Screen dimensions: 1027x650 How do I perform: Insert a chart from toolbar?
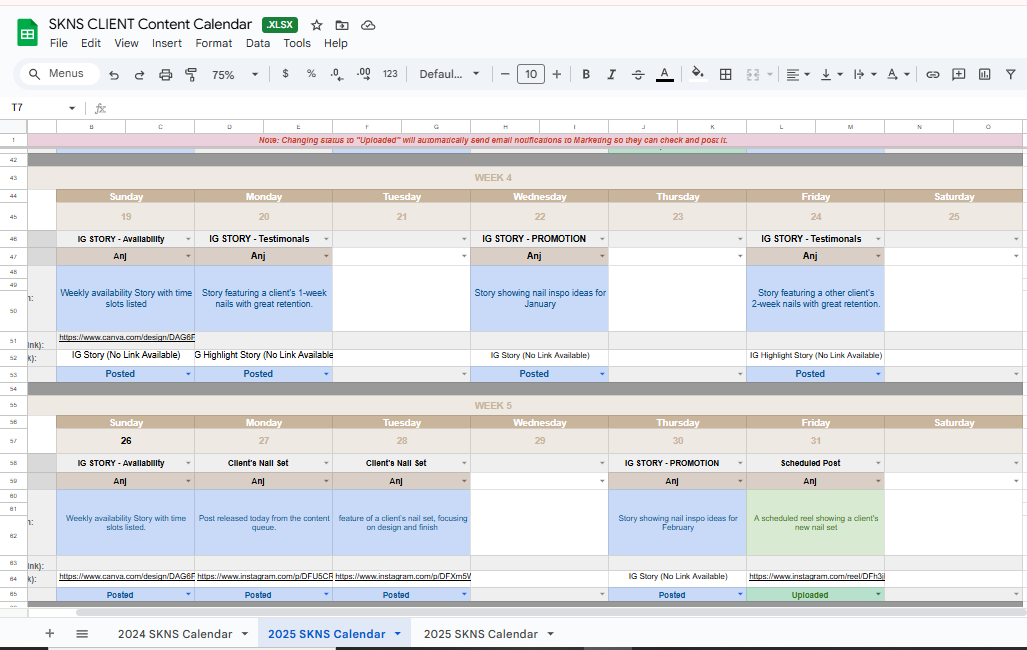[x=984, y=74]
